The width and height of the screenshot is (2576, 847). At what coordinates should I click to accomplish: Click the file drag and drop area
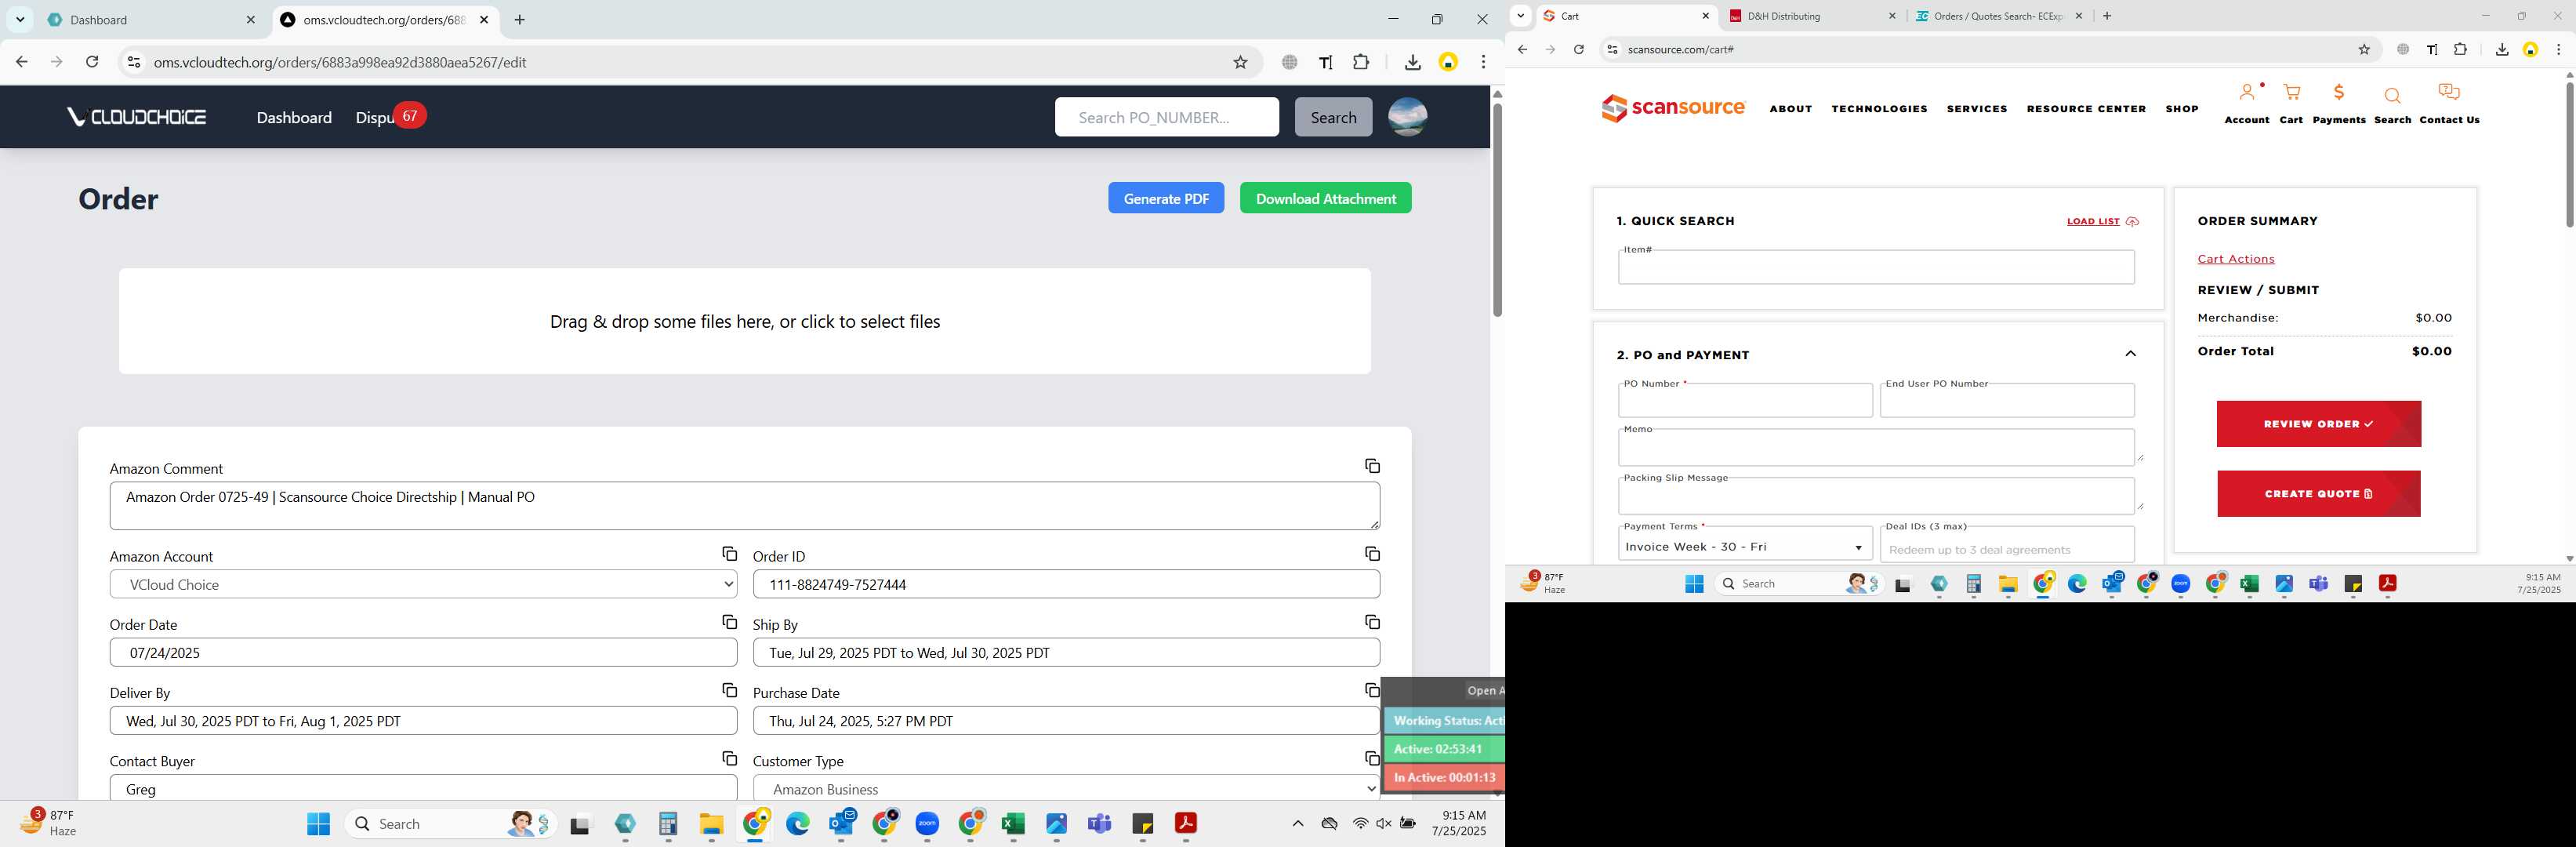point(744,321)
